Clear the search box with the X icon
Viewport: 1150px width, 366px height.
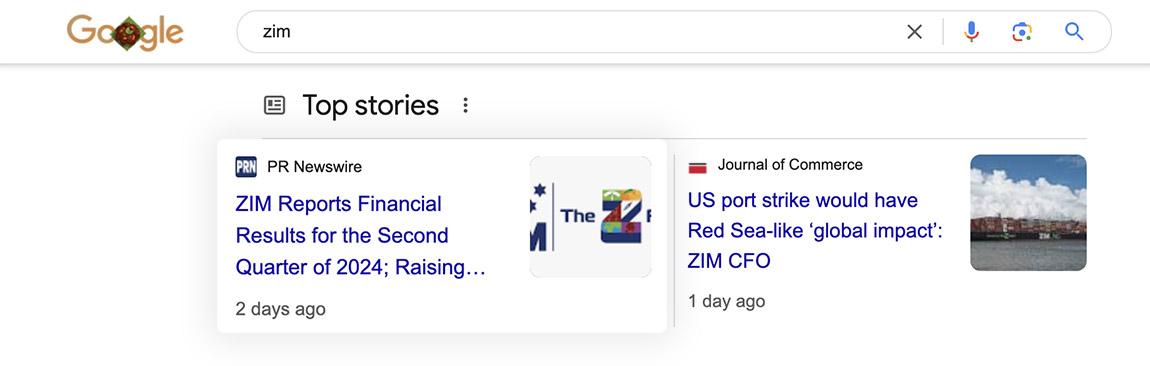pyautogui.click(x=915, y=32)
